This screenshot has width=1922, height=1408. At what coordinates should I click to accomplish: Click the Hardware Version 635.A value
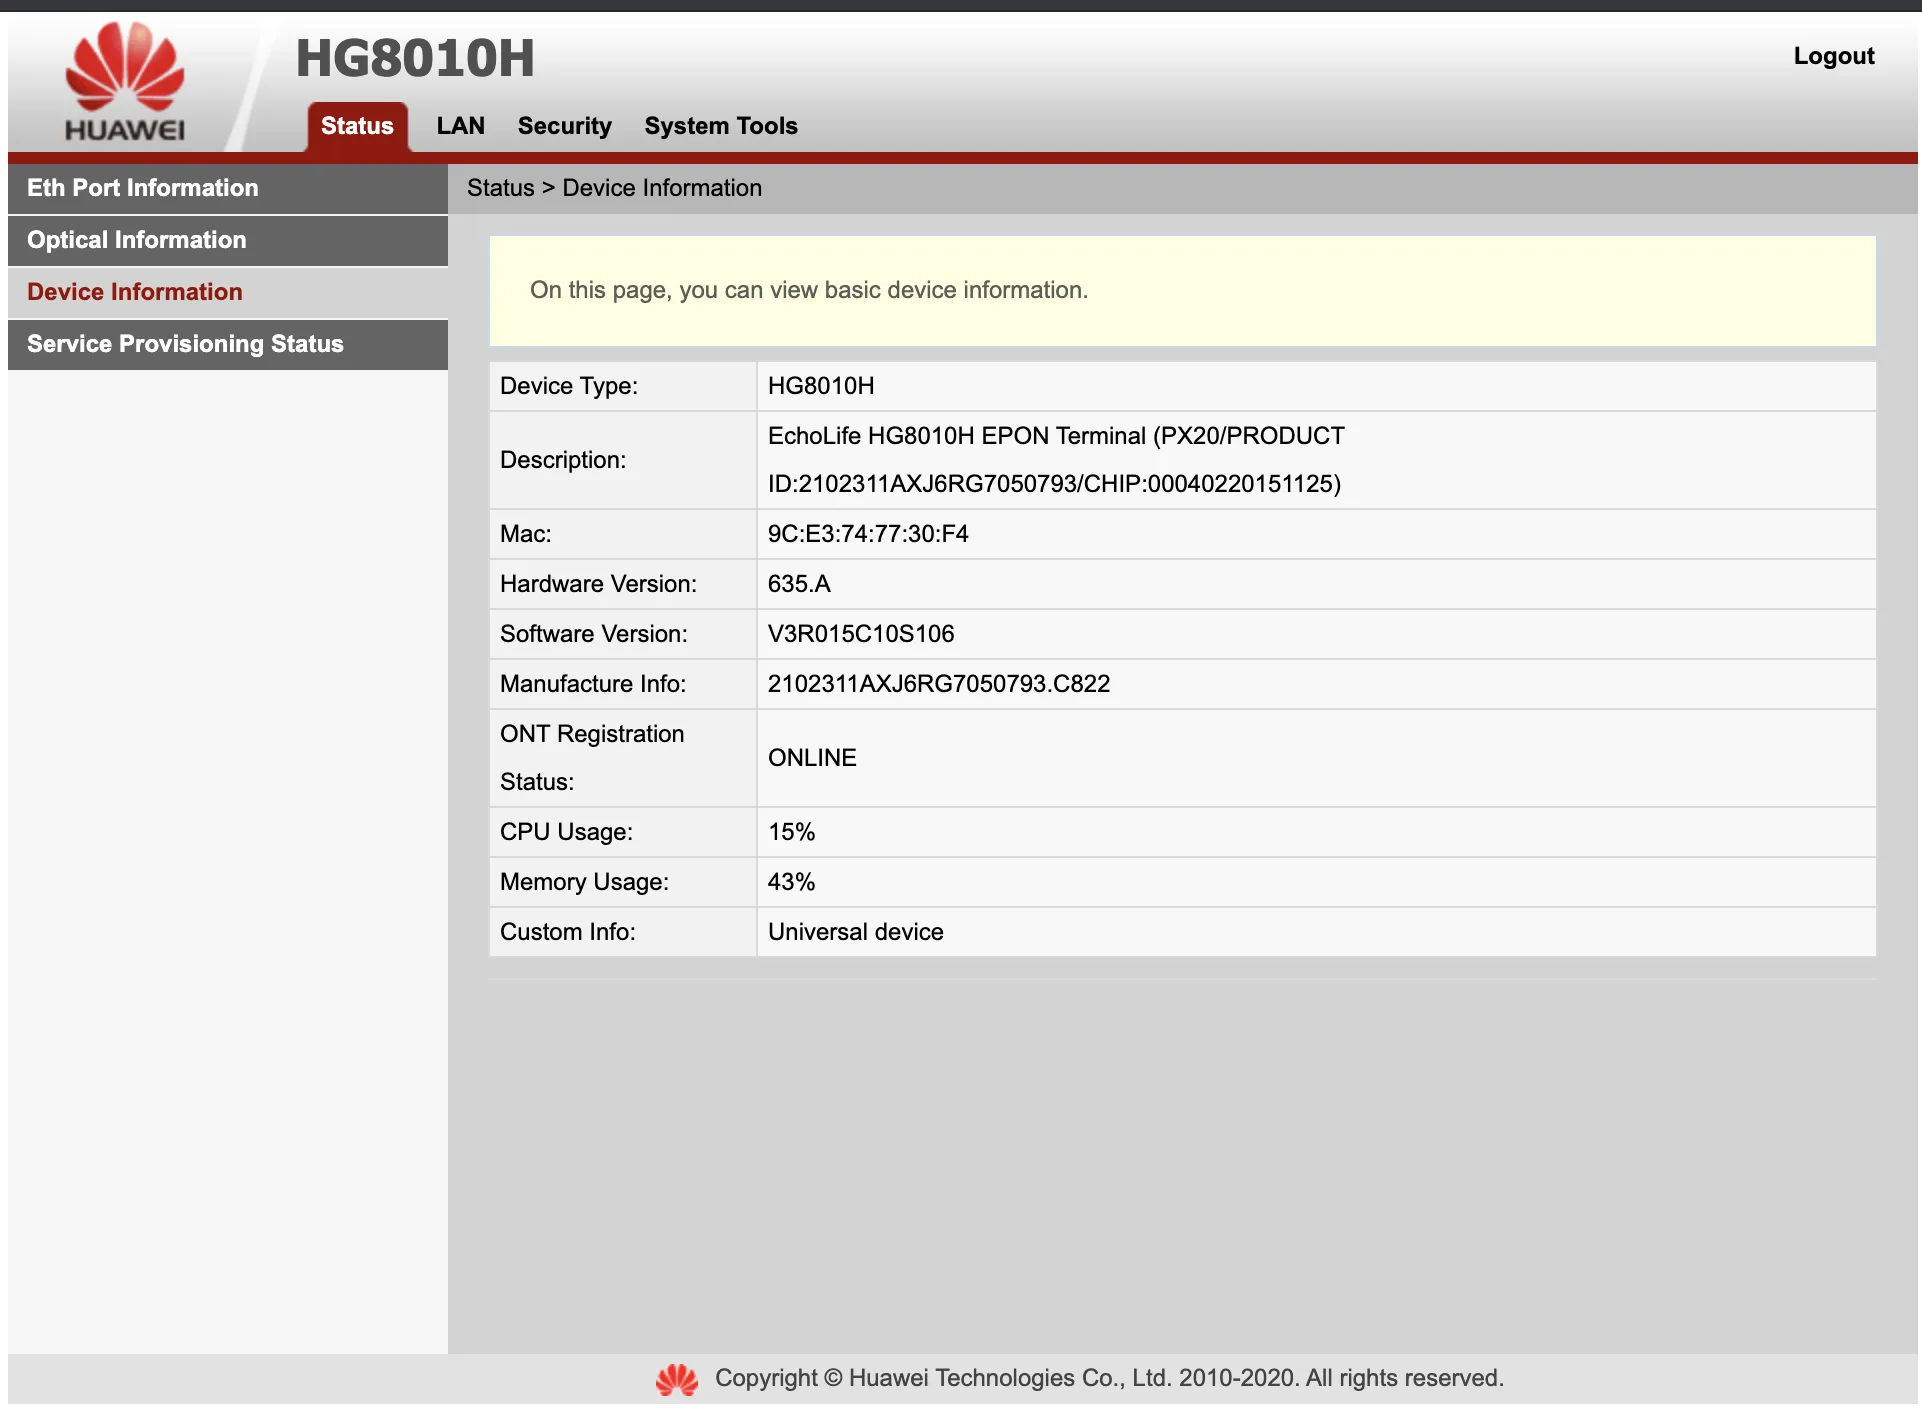click(x=799, y=584)
